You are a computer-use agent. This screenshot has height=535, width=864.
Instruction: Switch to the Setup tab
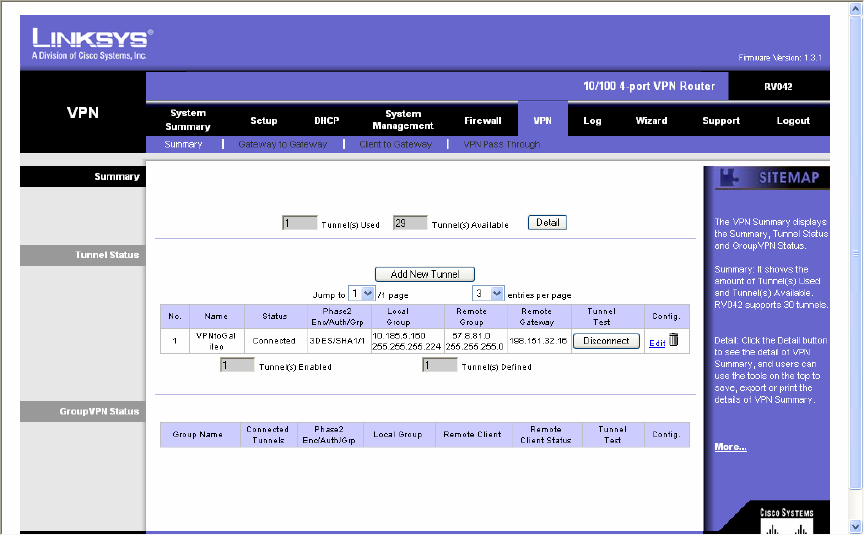(x=264, y=120)
